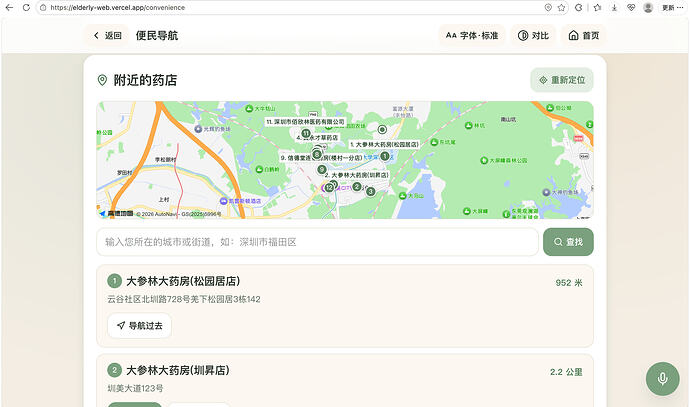This screenshot has width=690, height=407.
Task: Click the 查找 search button
Action: [568, 242]
